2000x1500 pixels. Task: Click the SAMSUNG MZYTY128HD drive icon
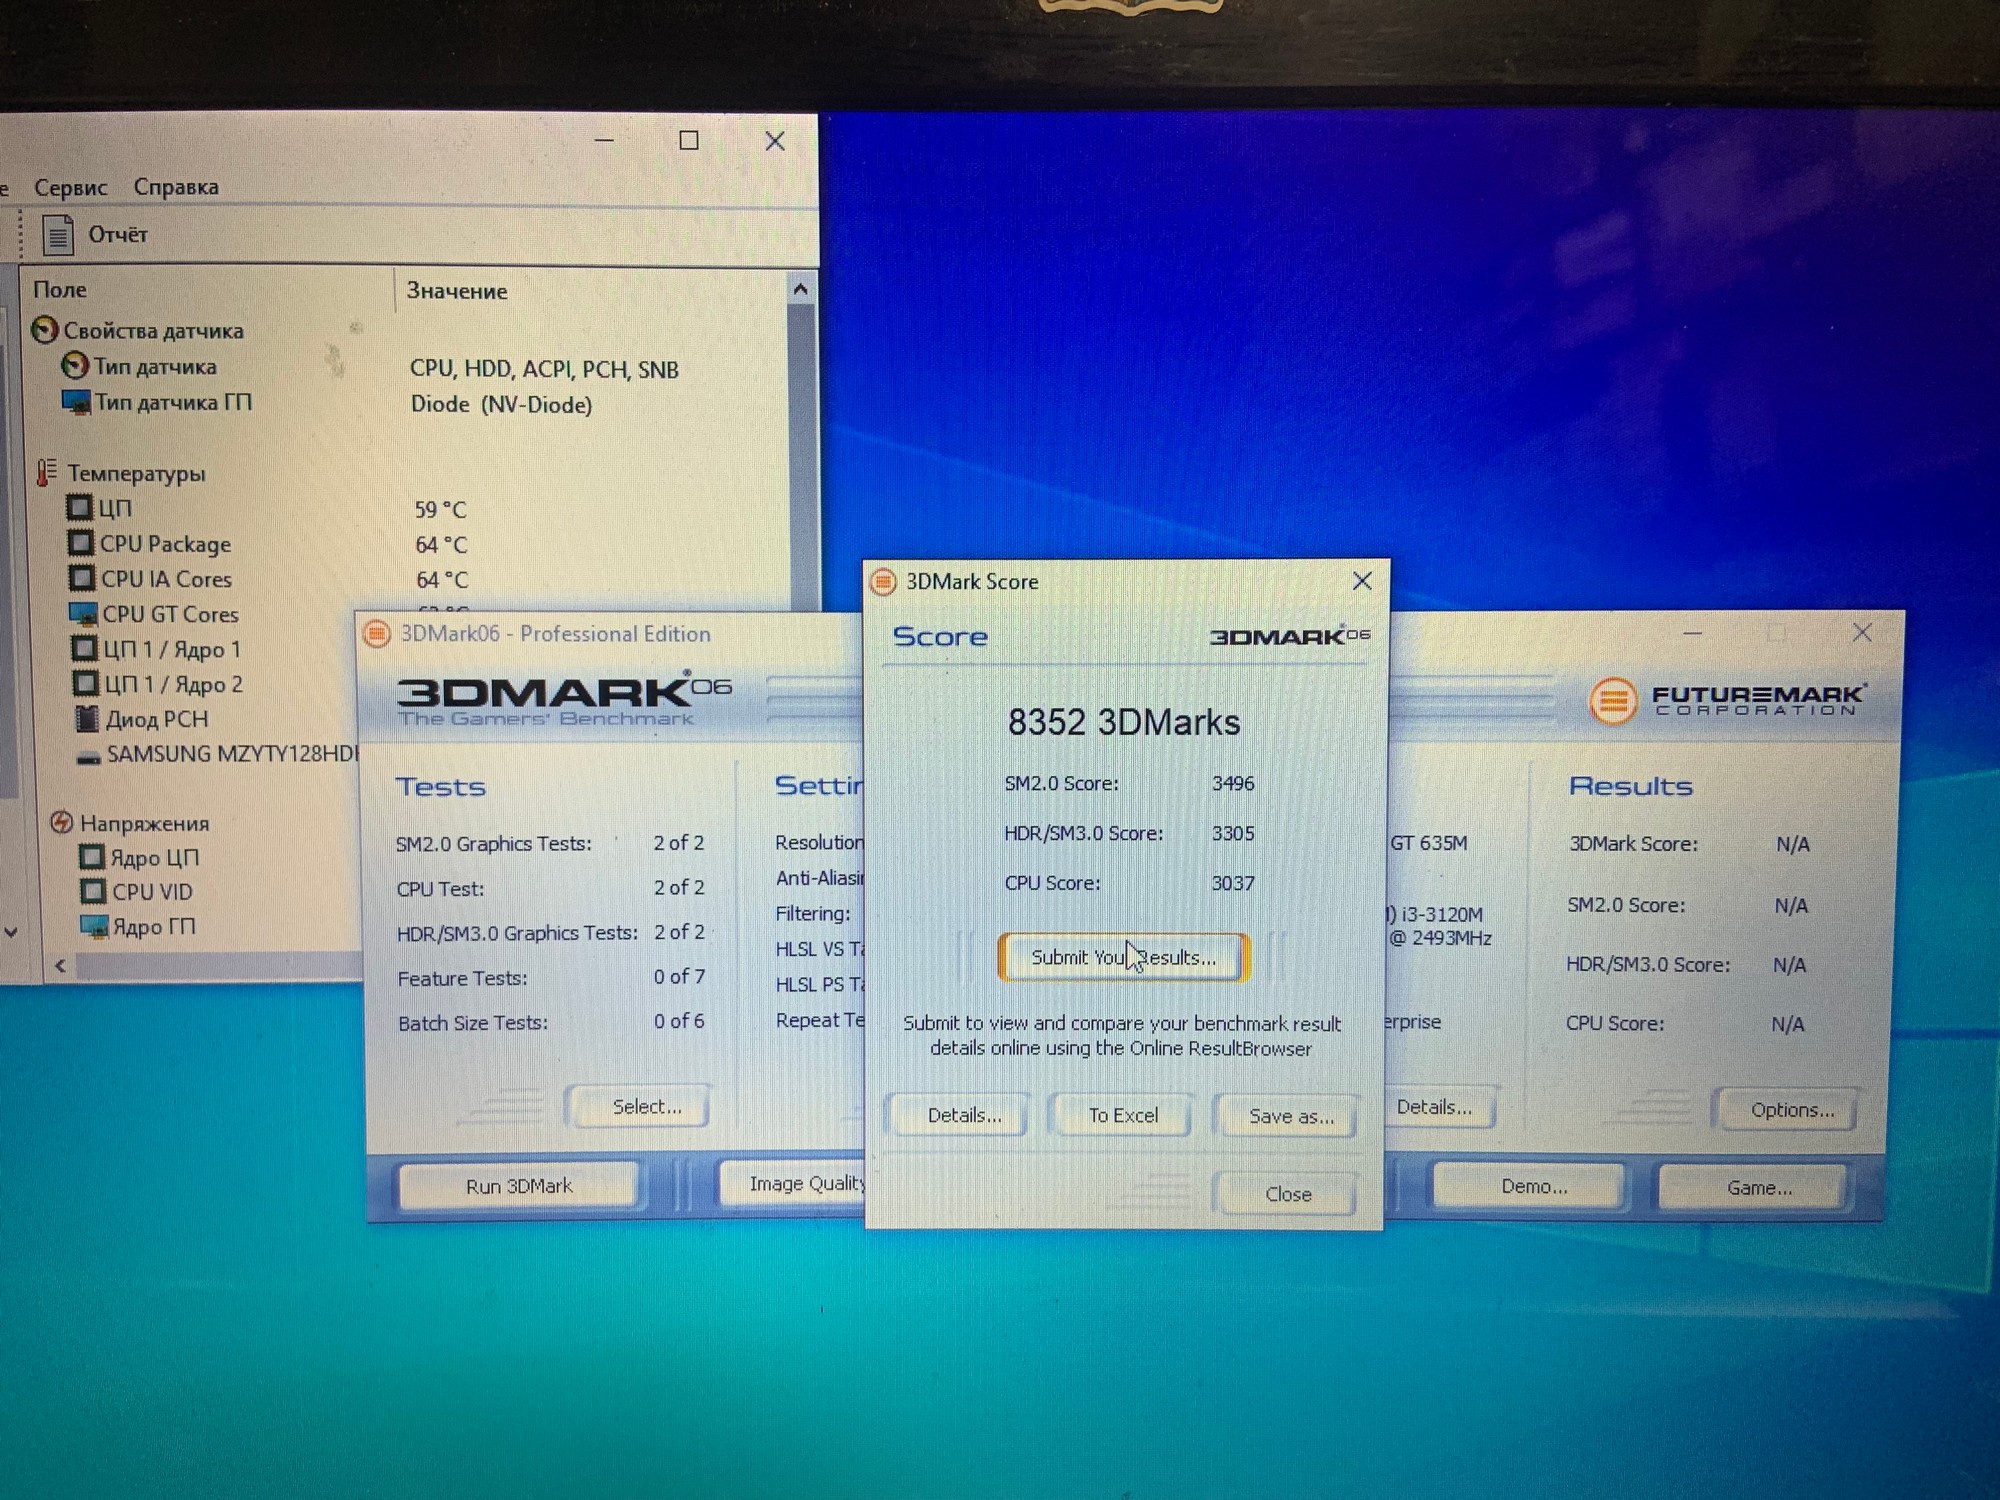pos(89,757)
